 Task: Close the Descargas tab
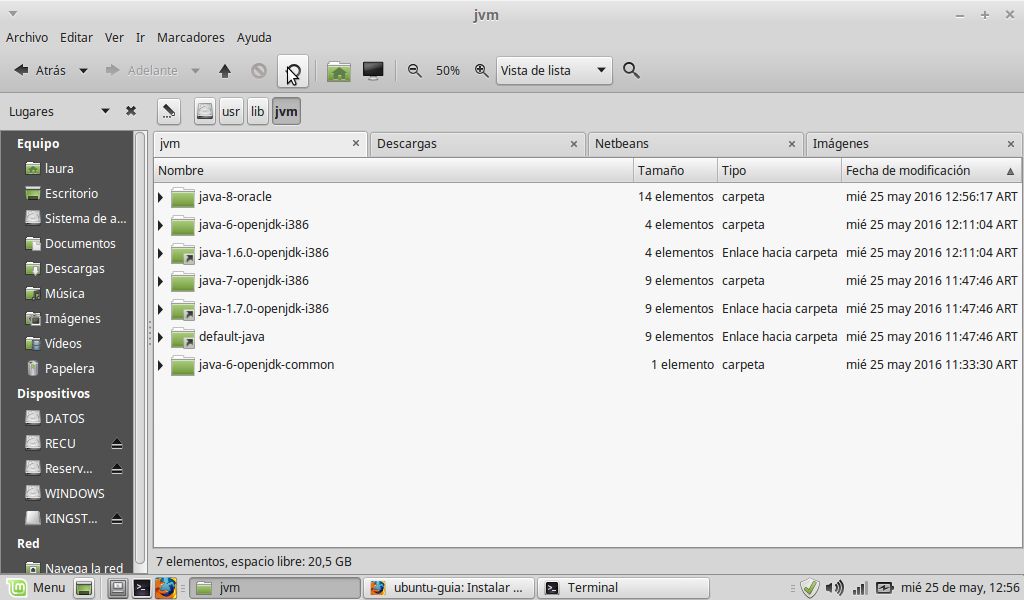(x=574, y=144)
